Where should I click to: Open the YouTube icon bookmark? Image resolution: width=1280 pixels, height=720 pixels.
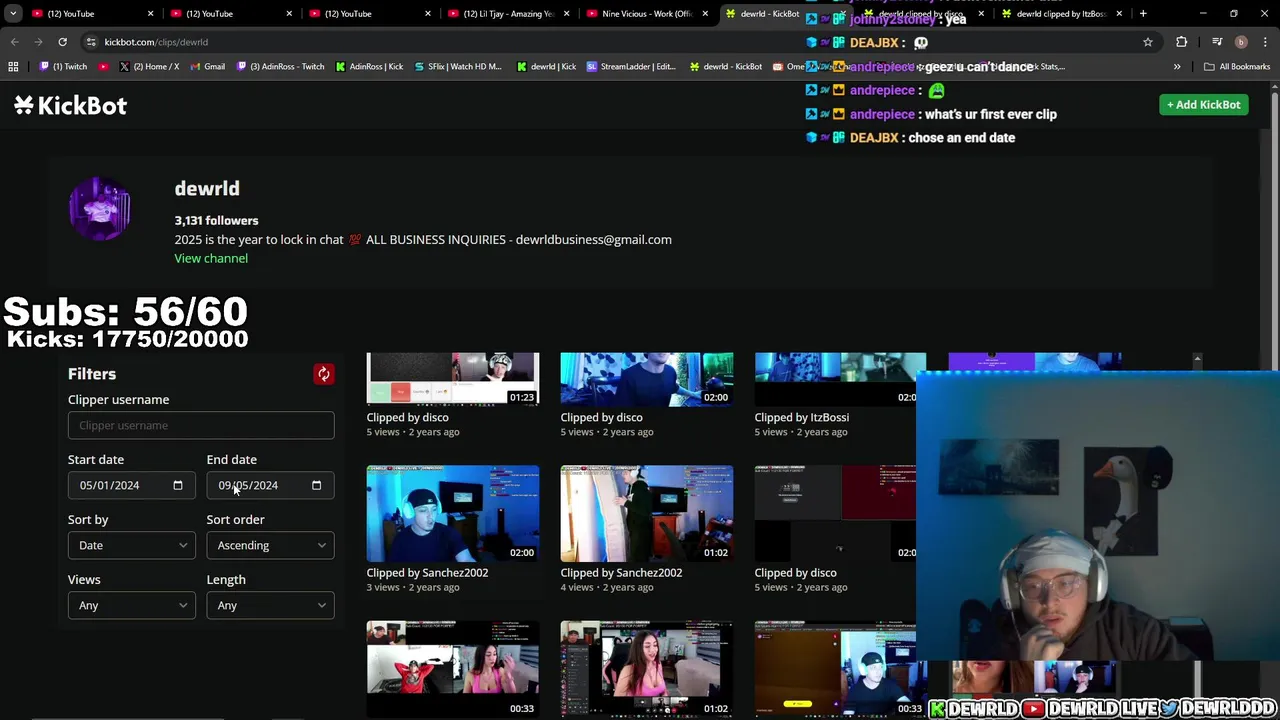(x=103, y=66)
